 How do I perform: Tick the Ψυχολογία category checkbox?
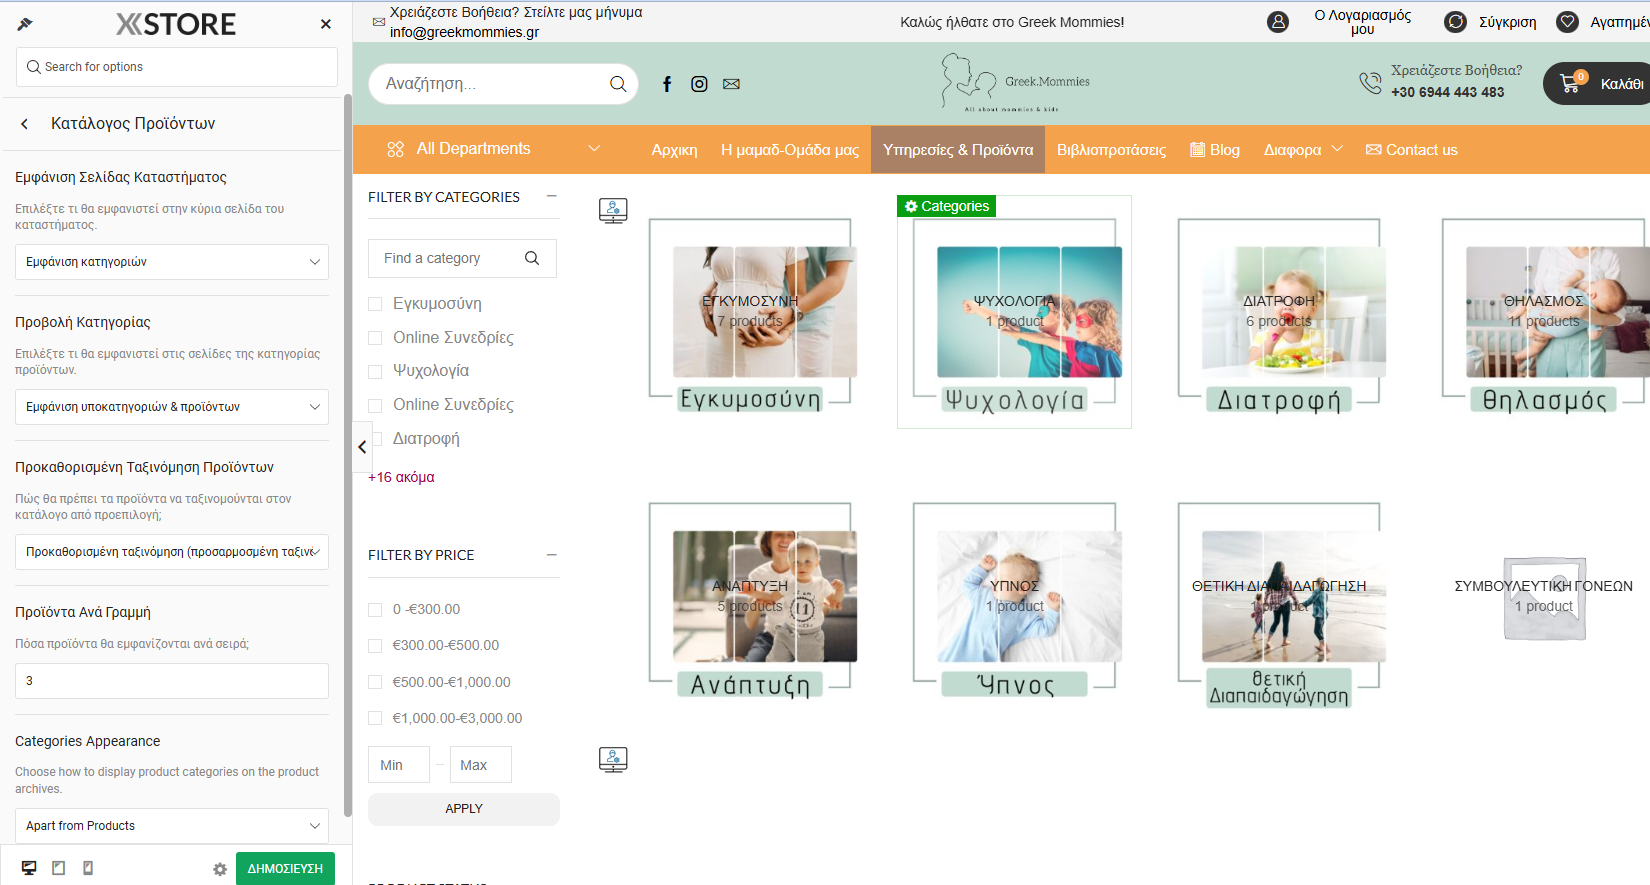pyautogui.click(x=376, y=371)
